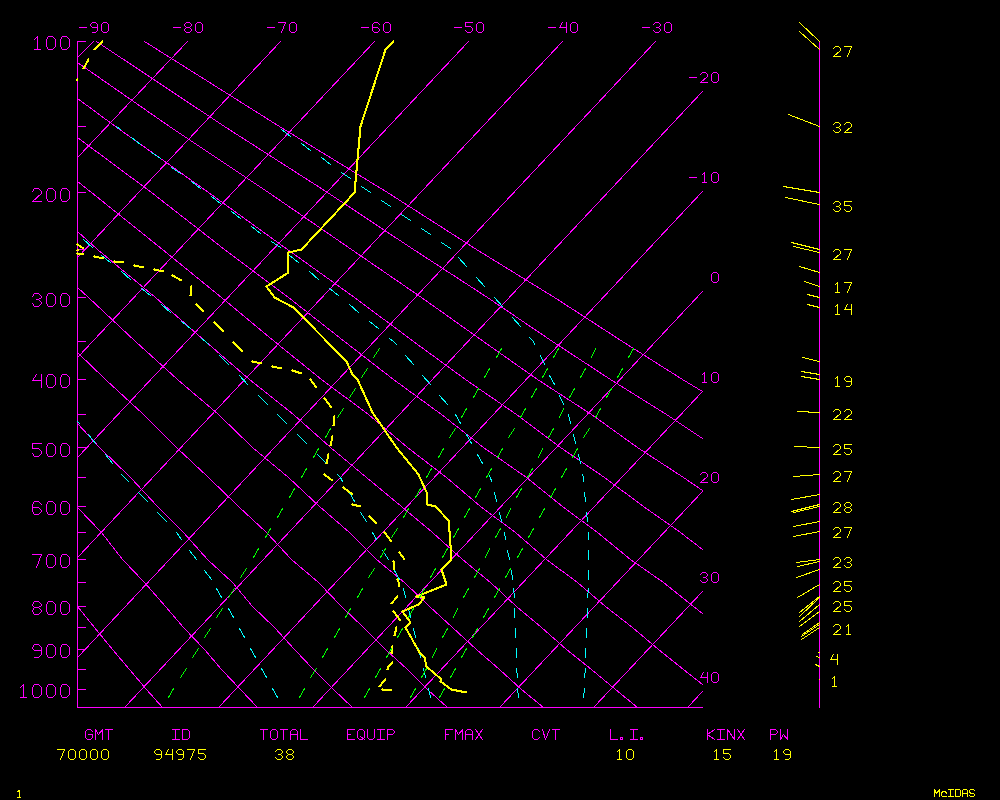The height and width of the screenshot is (800, 1000).
Task: Click the station ID value 94975
Action: [x=180, y=755]
